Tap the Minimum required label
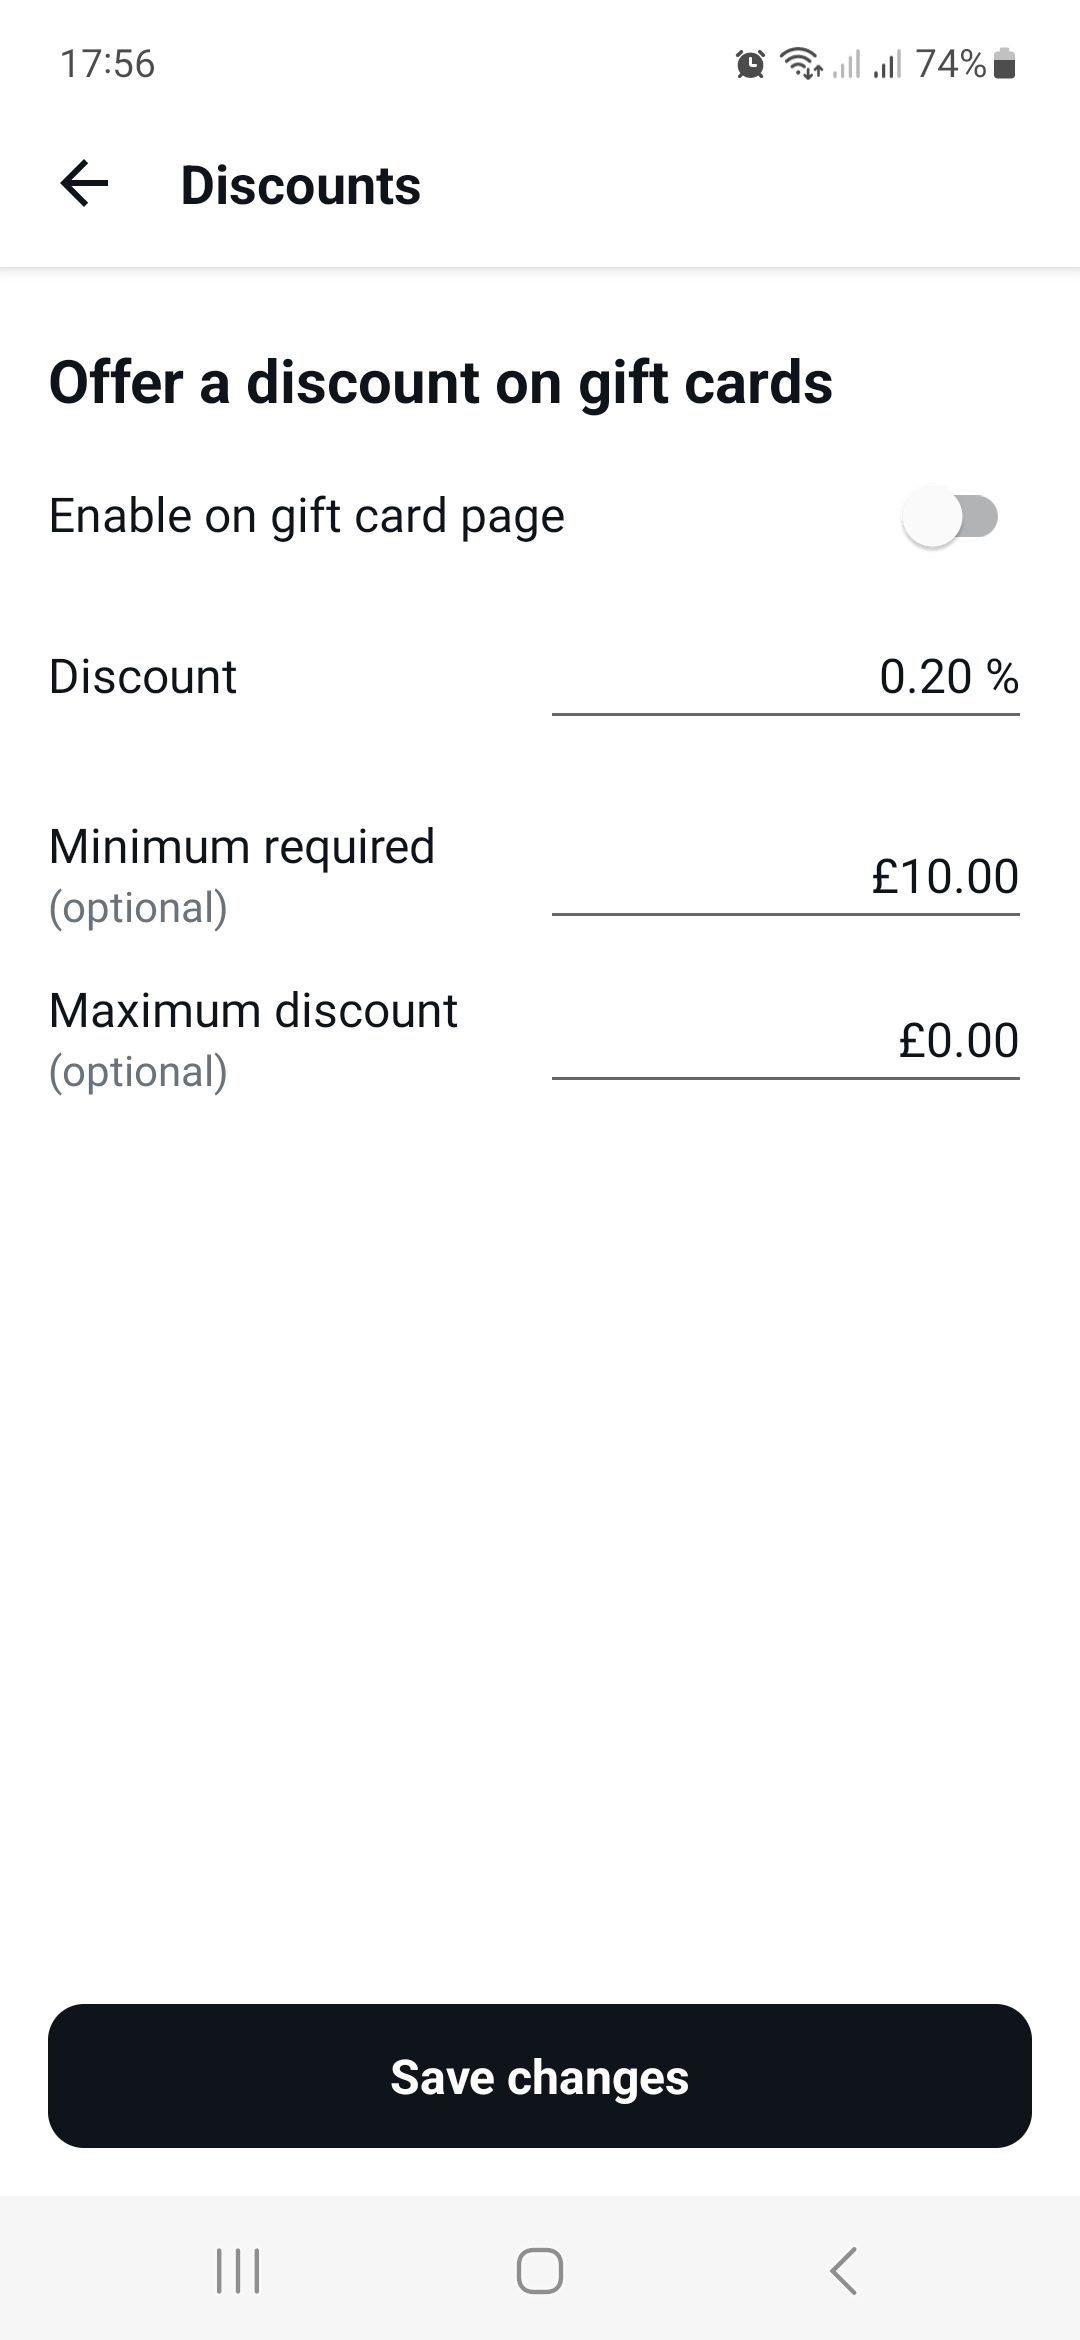This screenshot has height=2340, width=1080. pyautogui.click(x=242, y=847)
